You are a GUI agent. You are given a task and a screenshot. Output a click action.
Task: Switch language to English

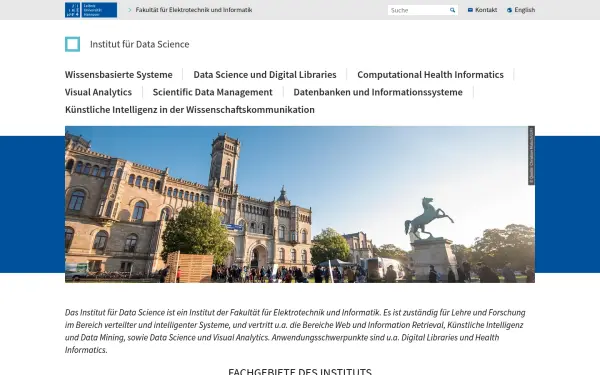pos(525,10)
